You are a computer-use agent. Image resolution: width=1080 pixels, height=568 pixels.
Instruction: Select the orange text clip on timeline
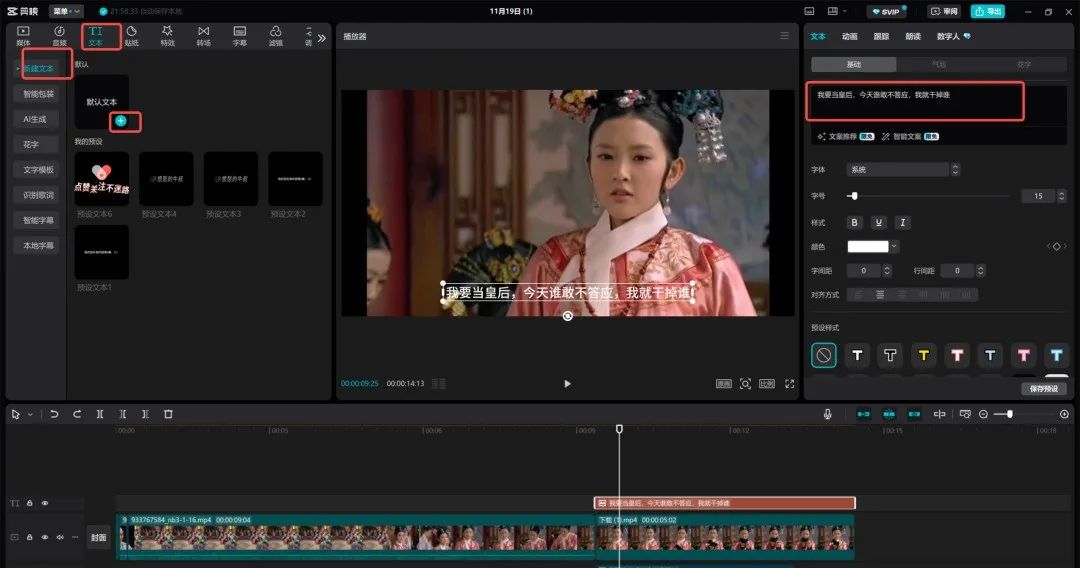pyautogui.click(x=725, y=503)
